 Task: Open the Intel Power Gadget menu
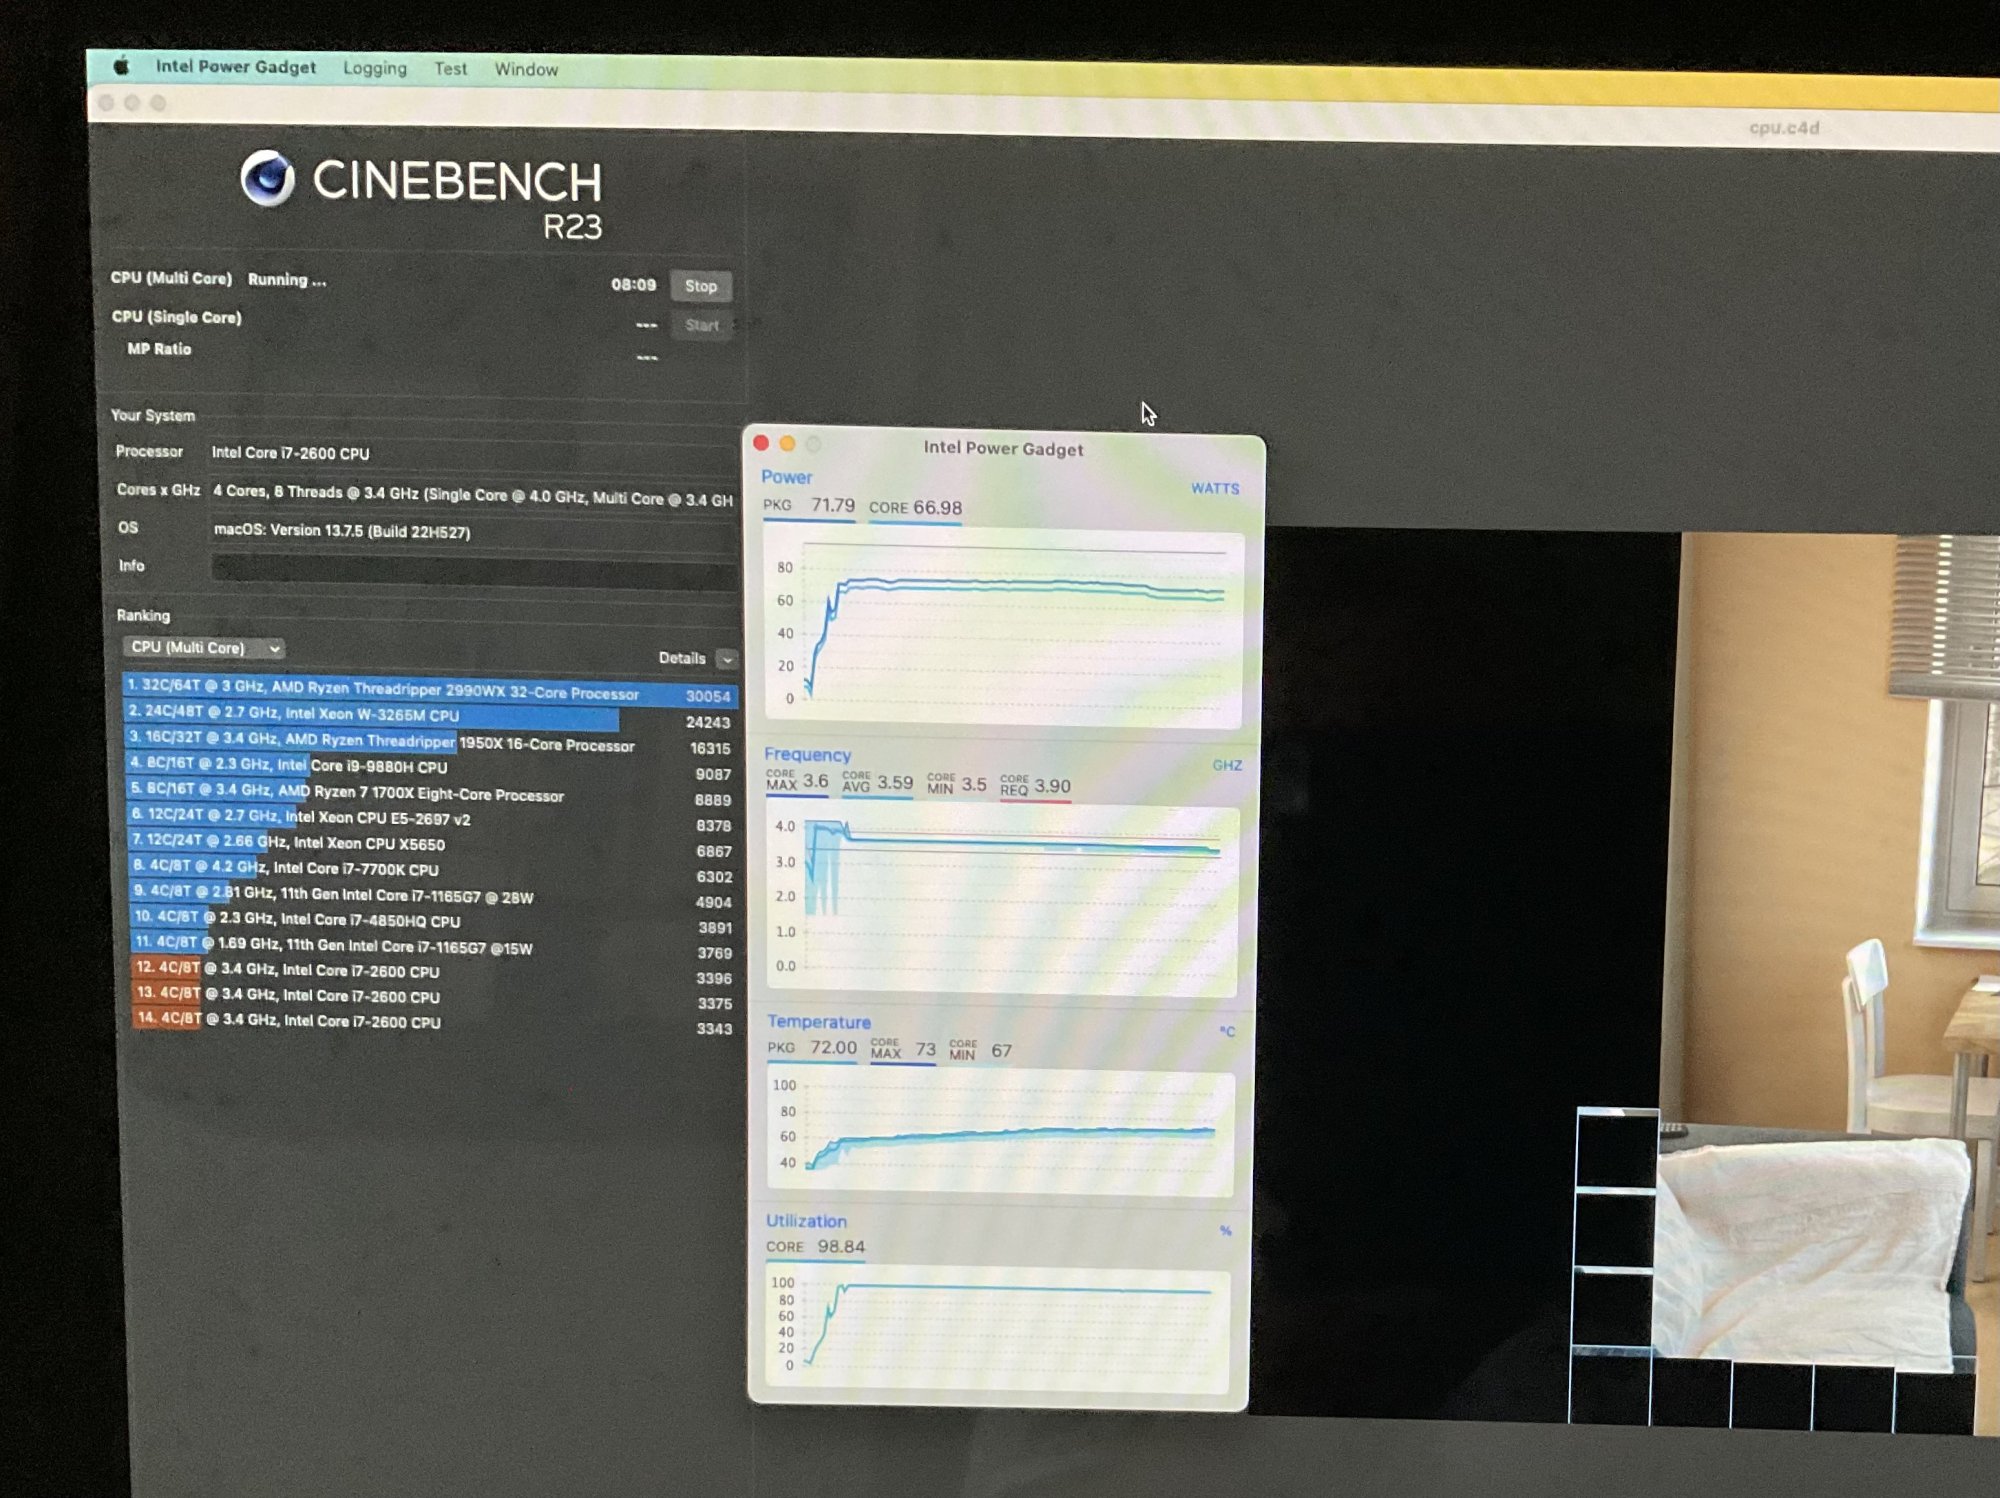pyautogui.click(x=235, y=67)
